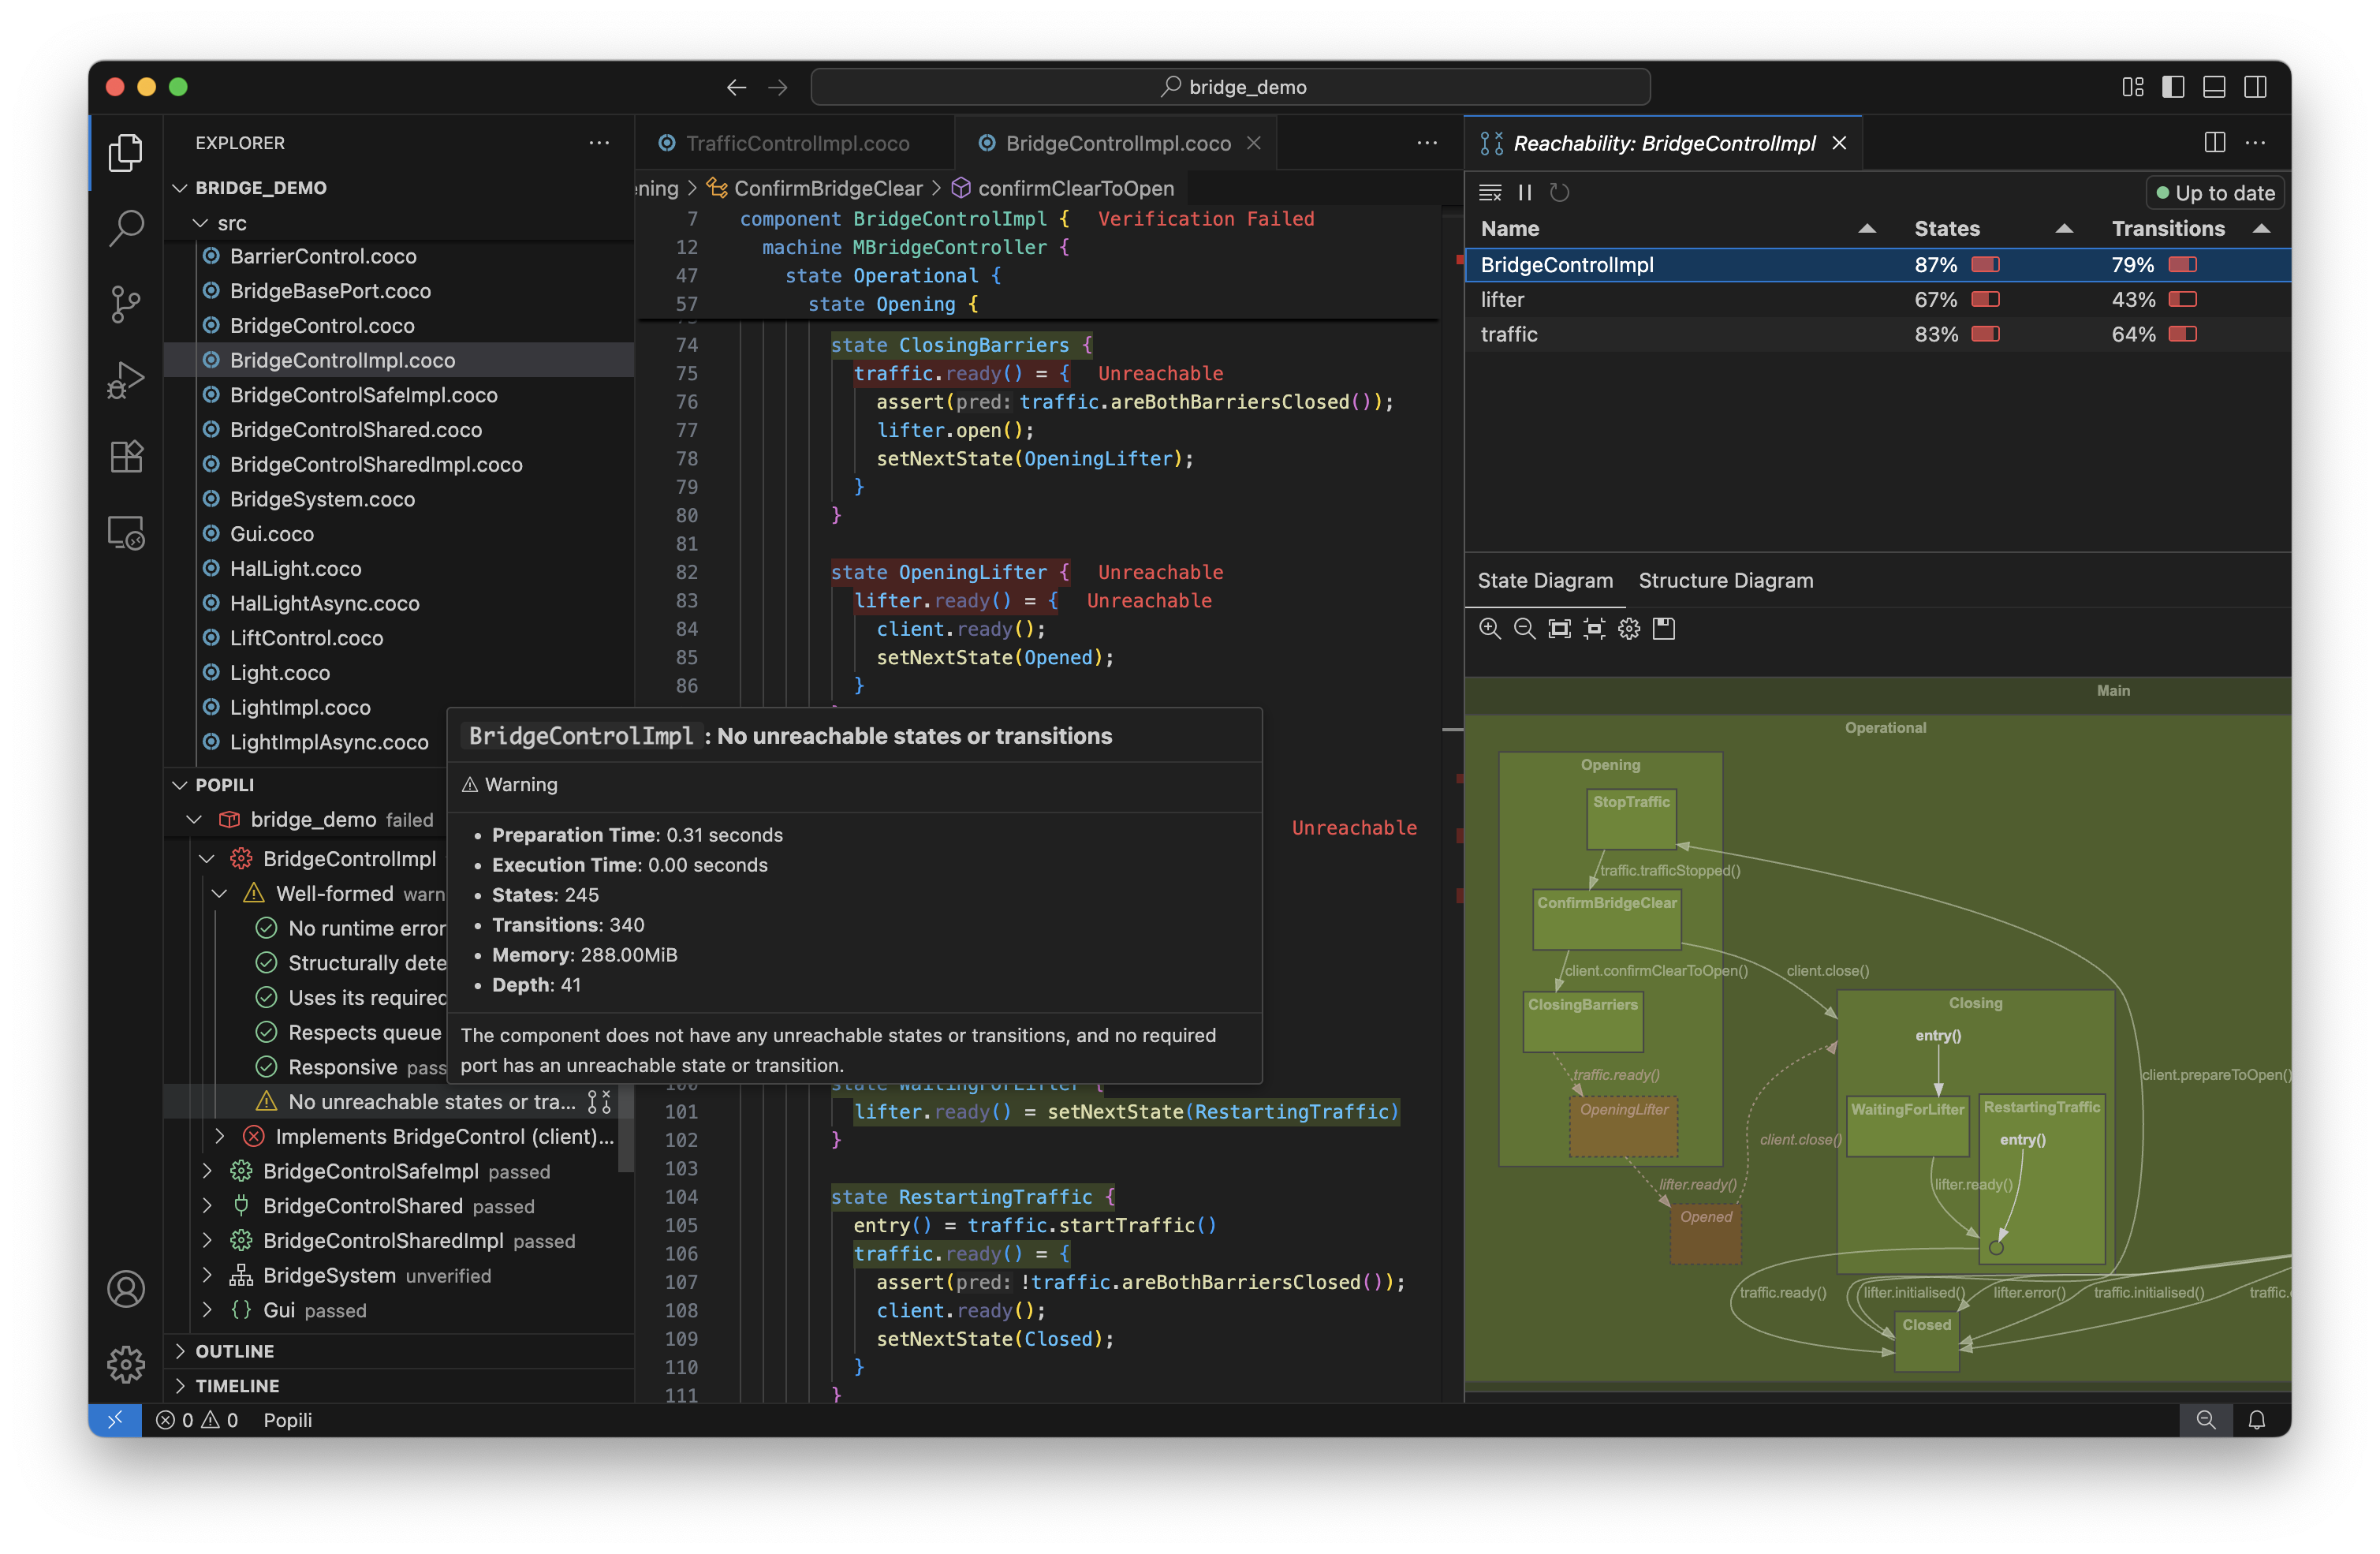Click the clear list icon in Reachability toolbar

(1490, 192)
